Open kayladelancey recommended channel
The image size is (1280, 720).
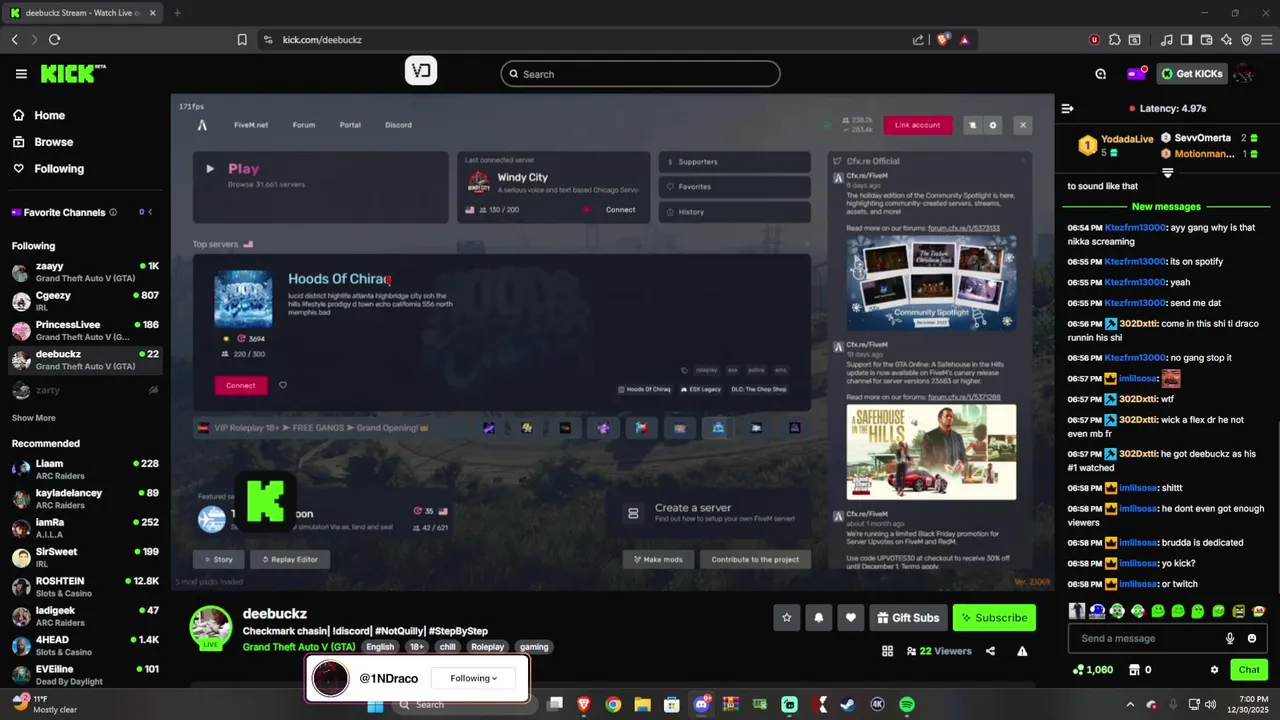85,498
